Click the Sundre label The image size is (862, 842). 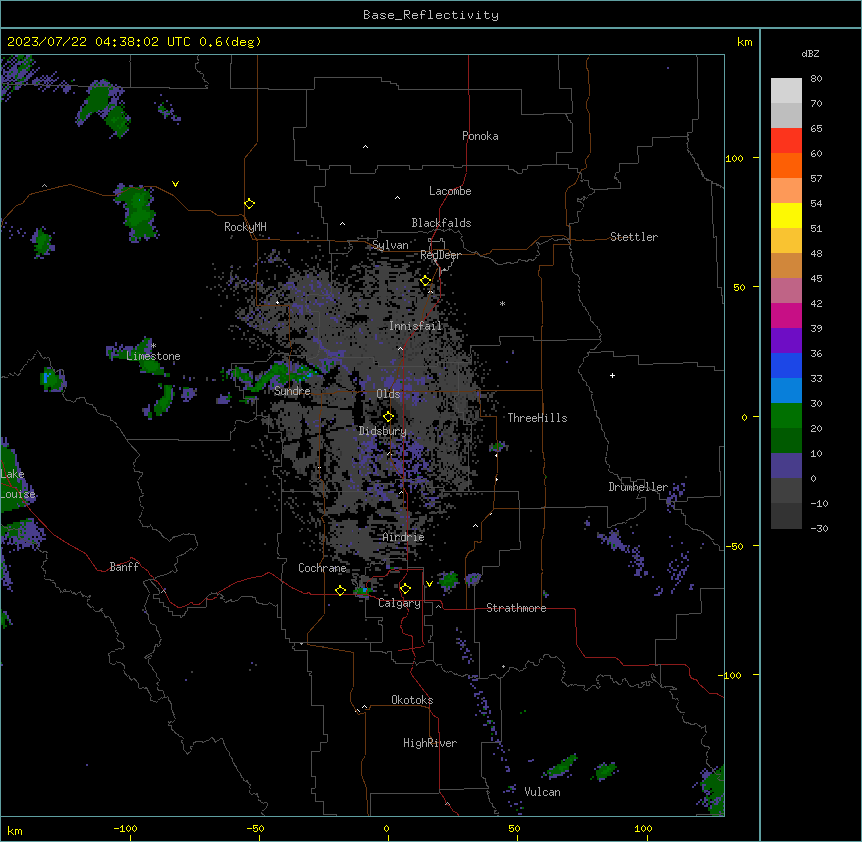pyautogui.click(x=292, y=391)
